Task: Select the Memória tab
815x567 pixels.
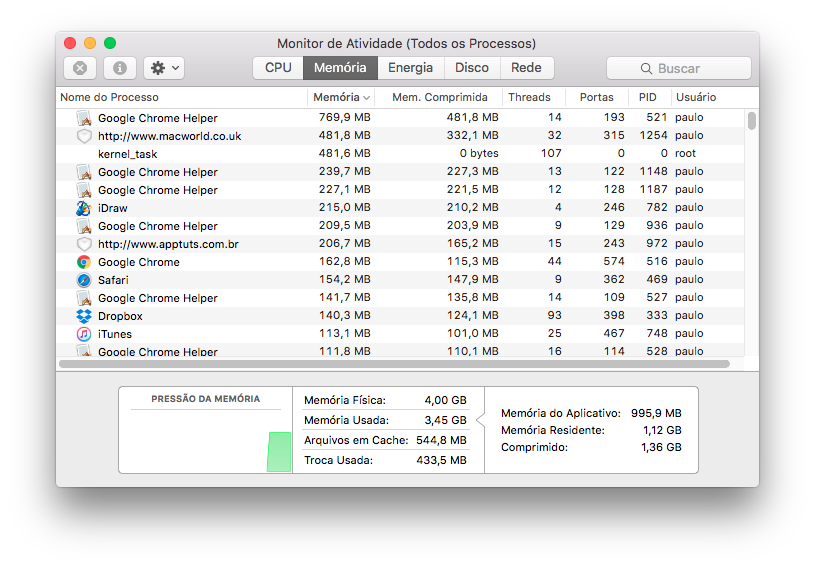Action: pos(340,68)
